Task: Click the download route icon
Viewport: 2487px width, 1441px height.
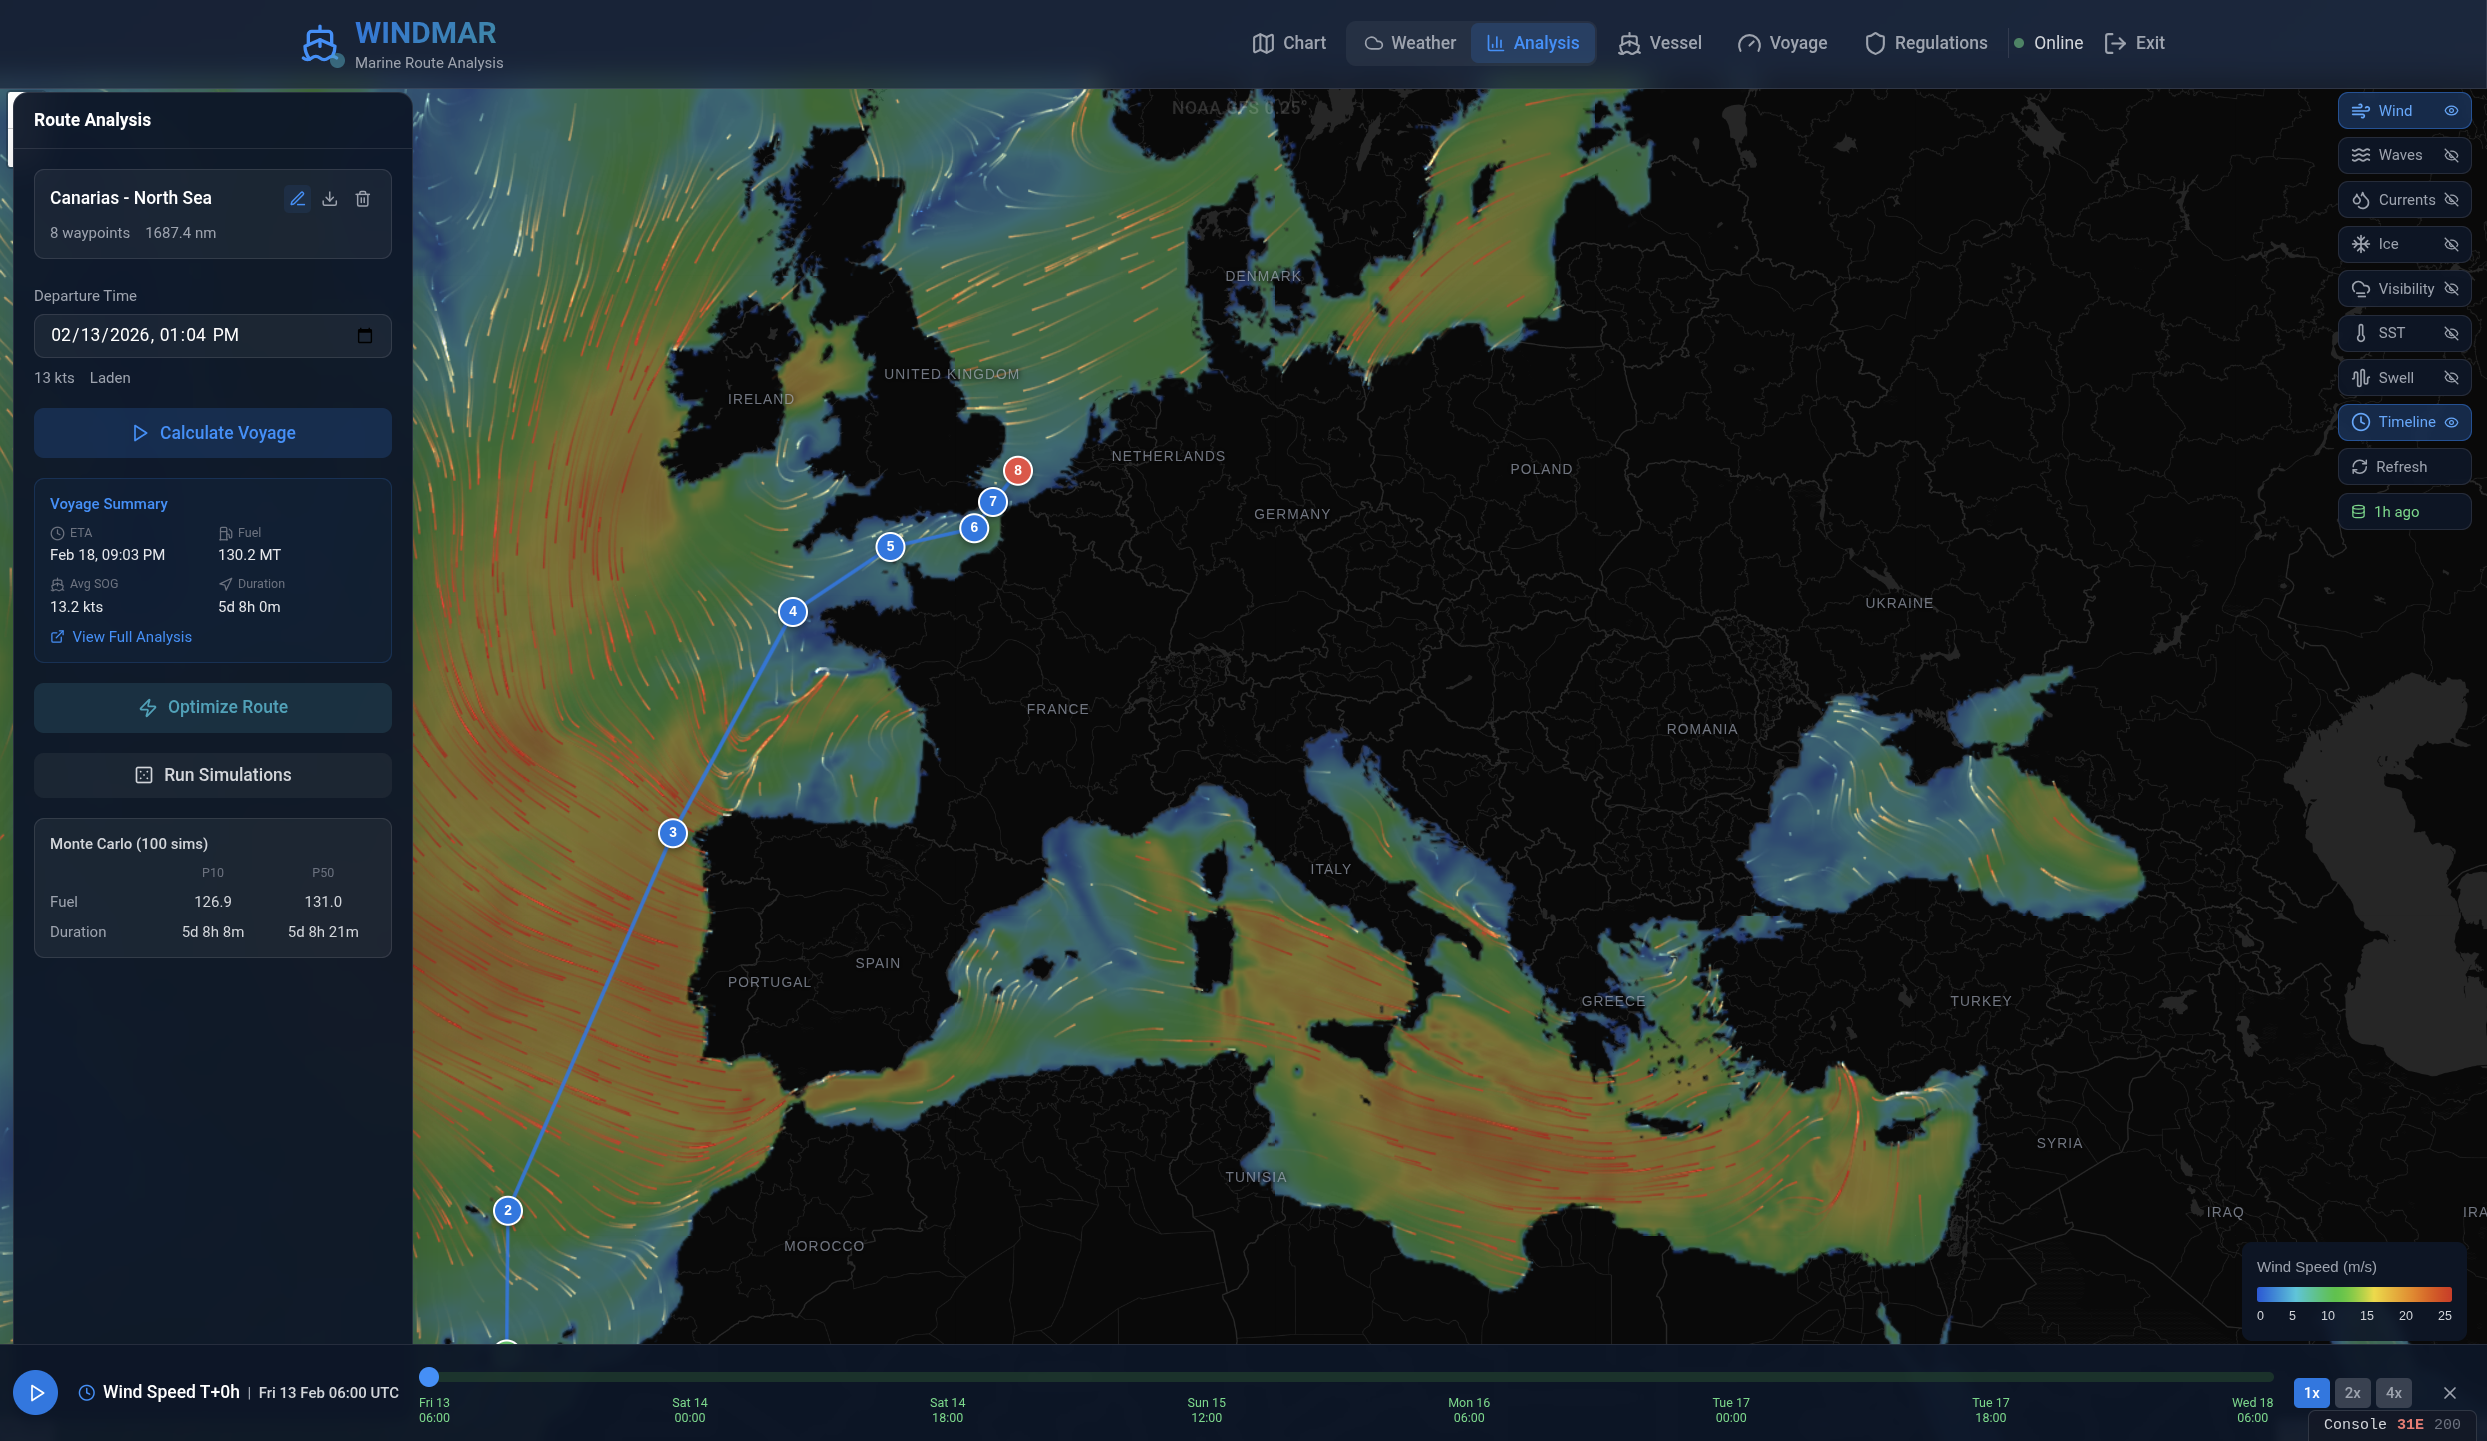Action: (330, 199)
